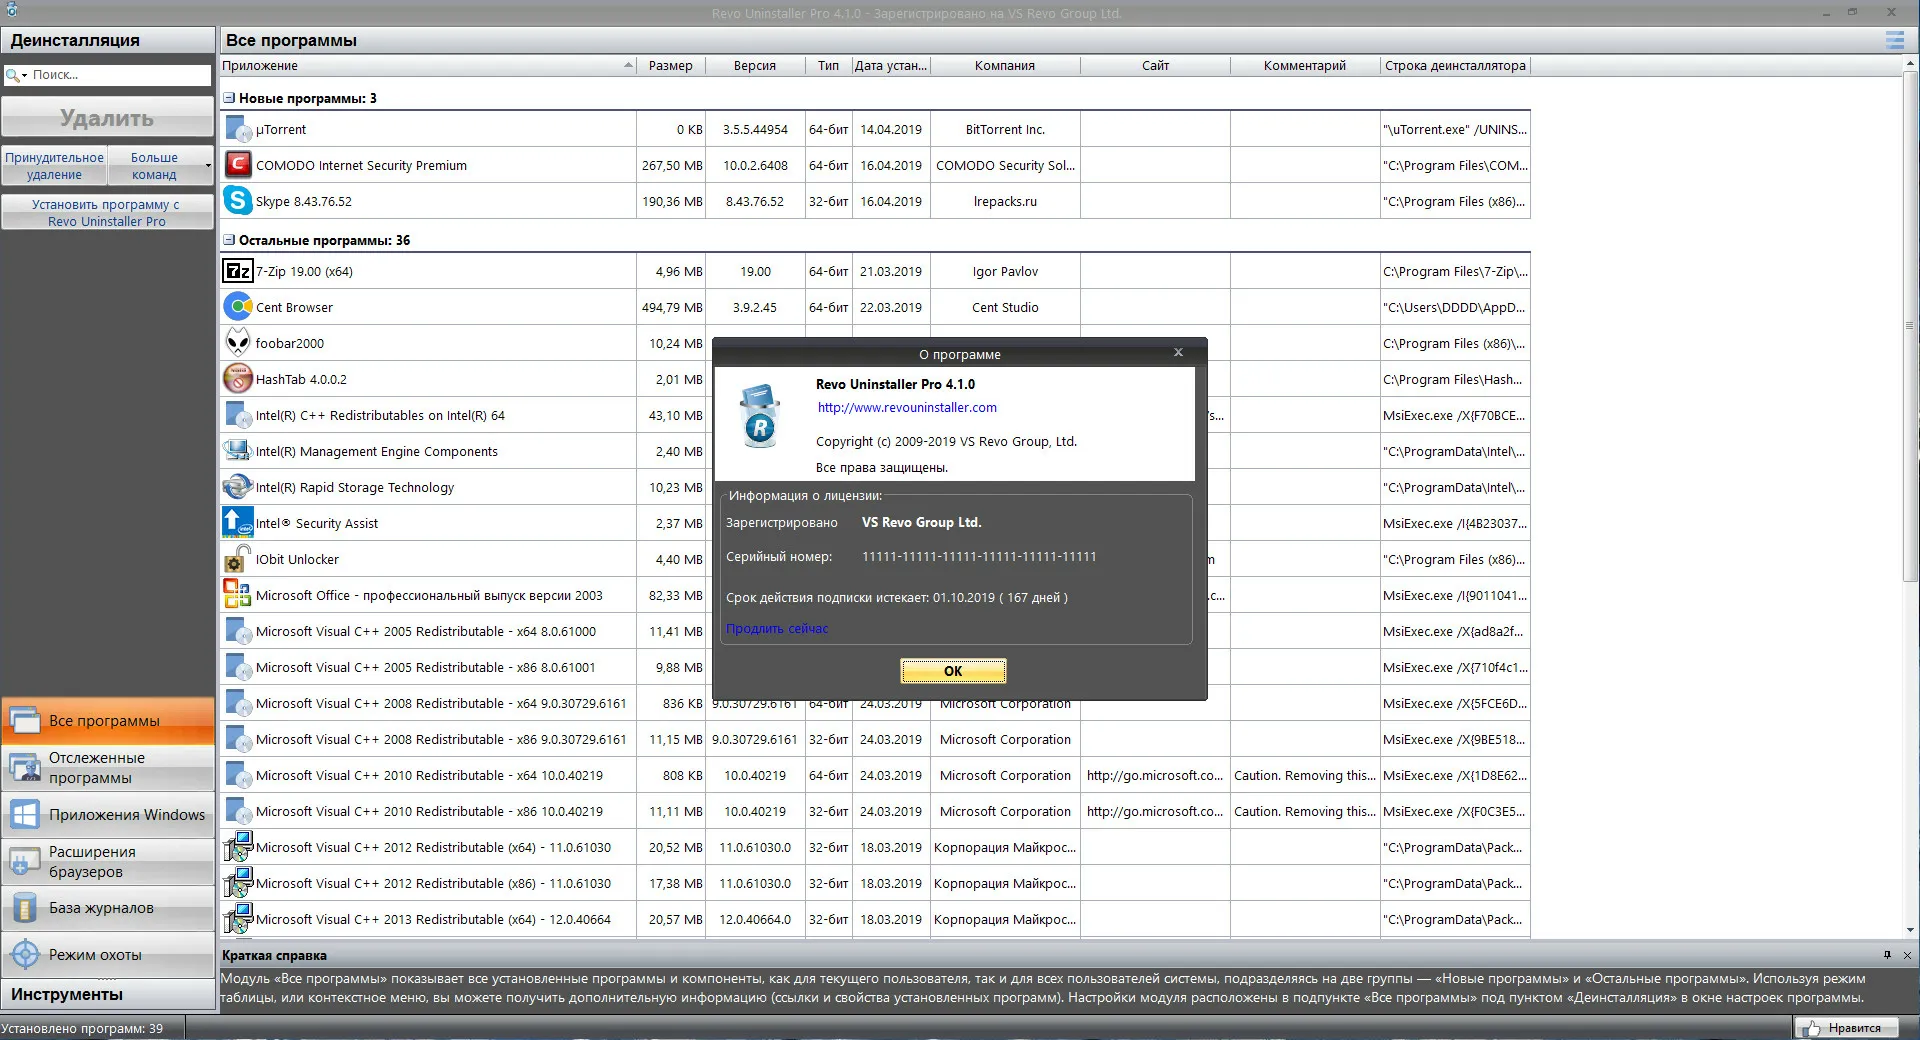Viewport: 1920px width, 1040px height.
Task: Click the Microsoft Office 2003 icon
Action: pos(237,595)
